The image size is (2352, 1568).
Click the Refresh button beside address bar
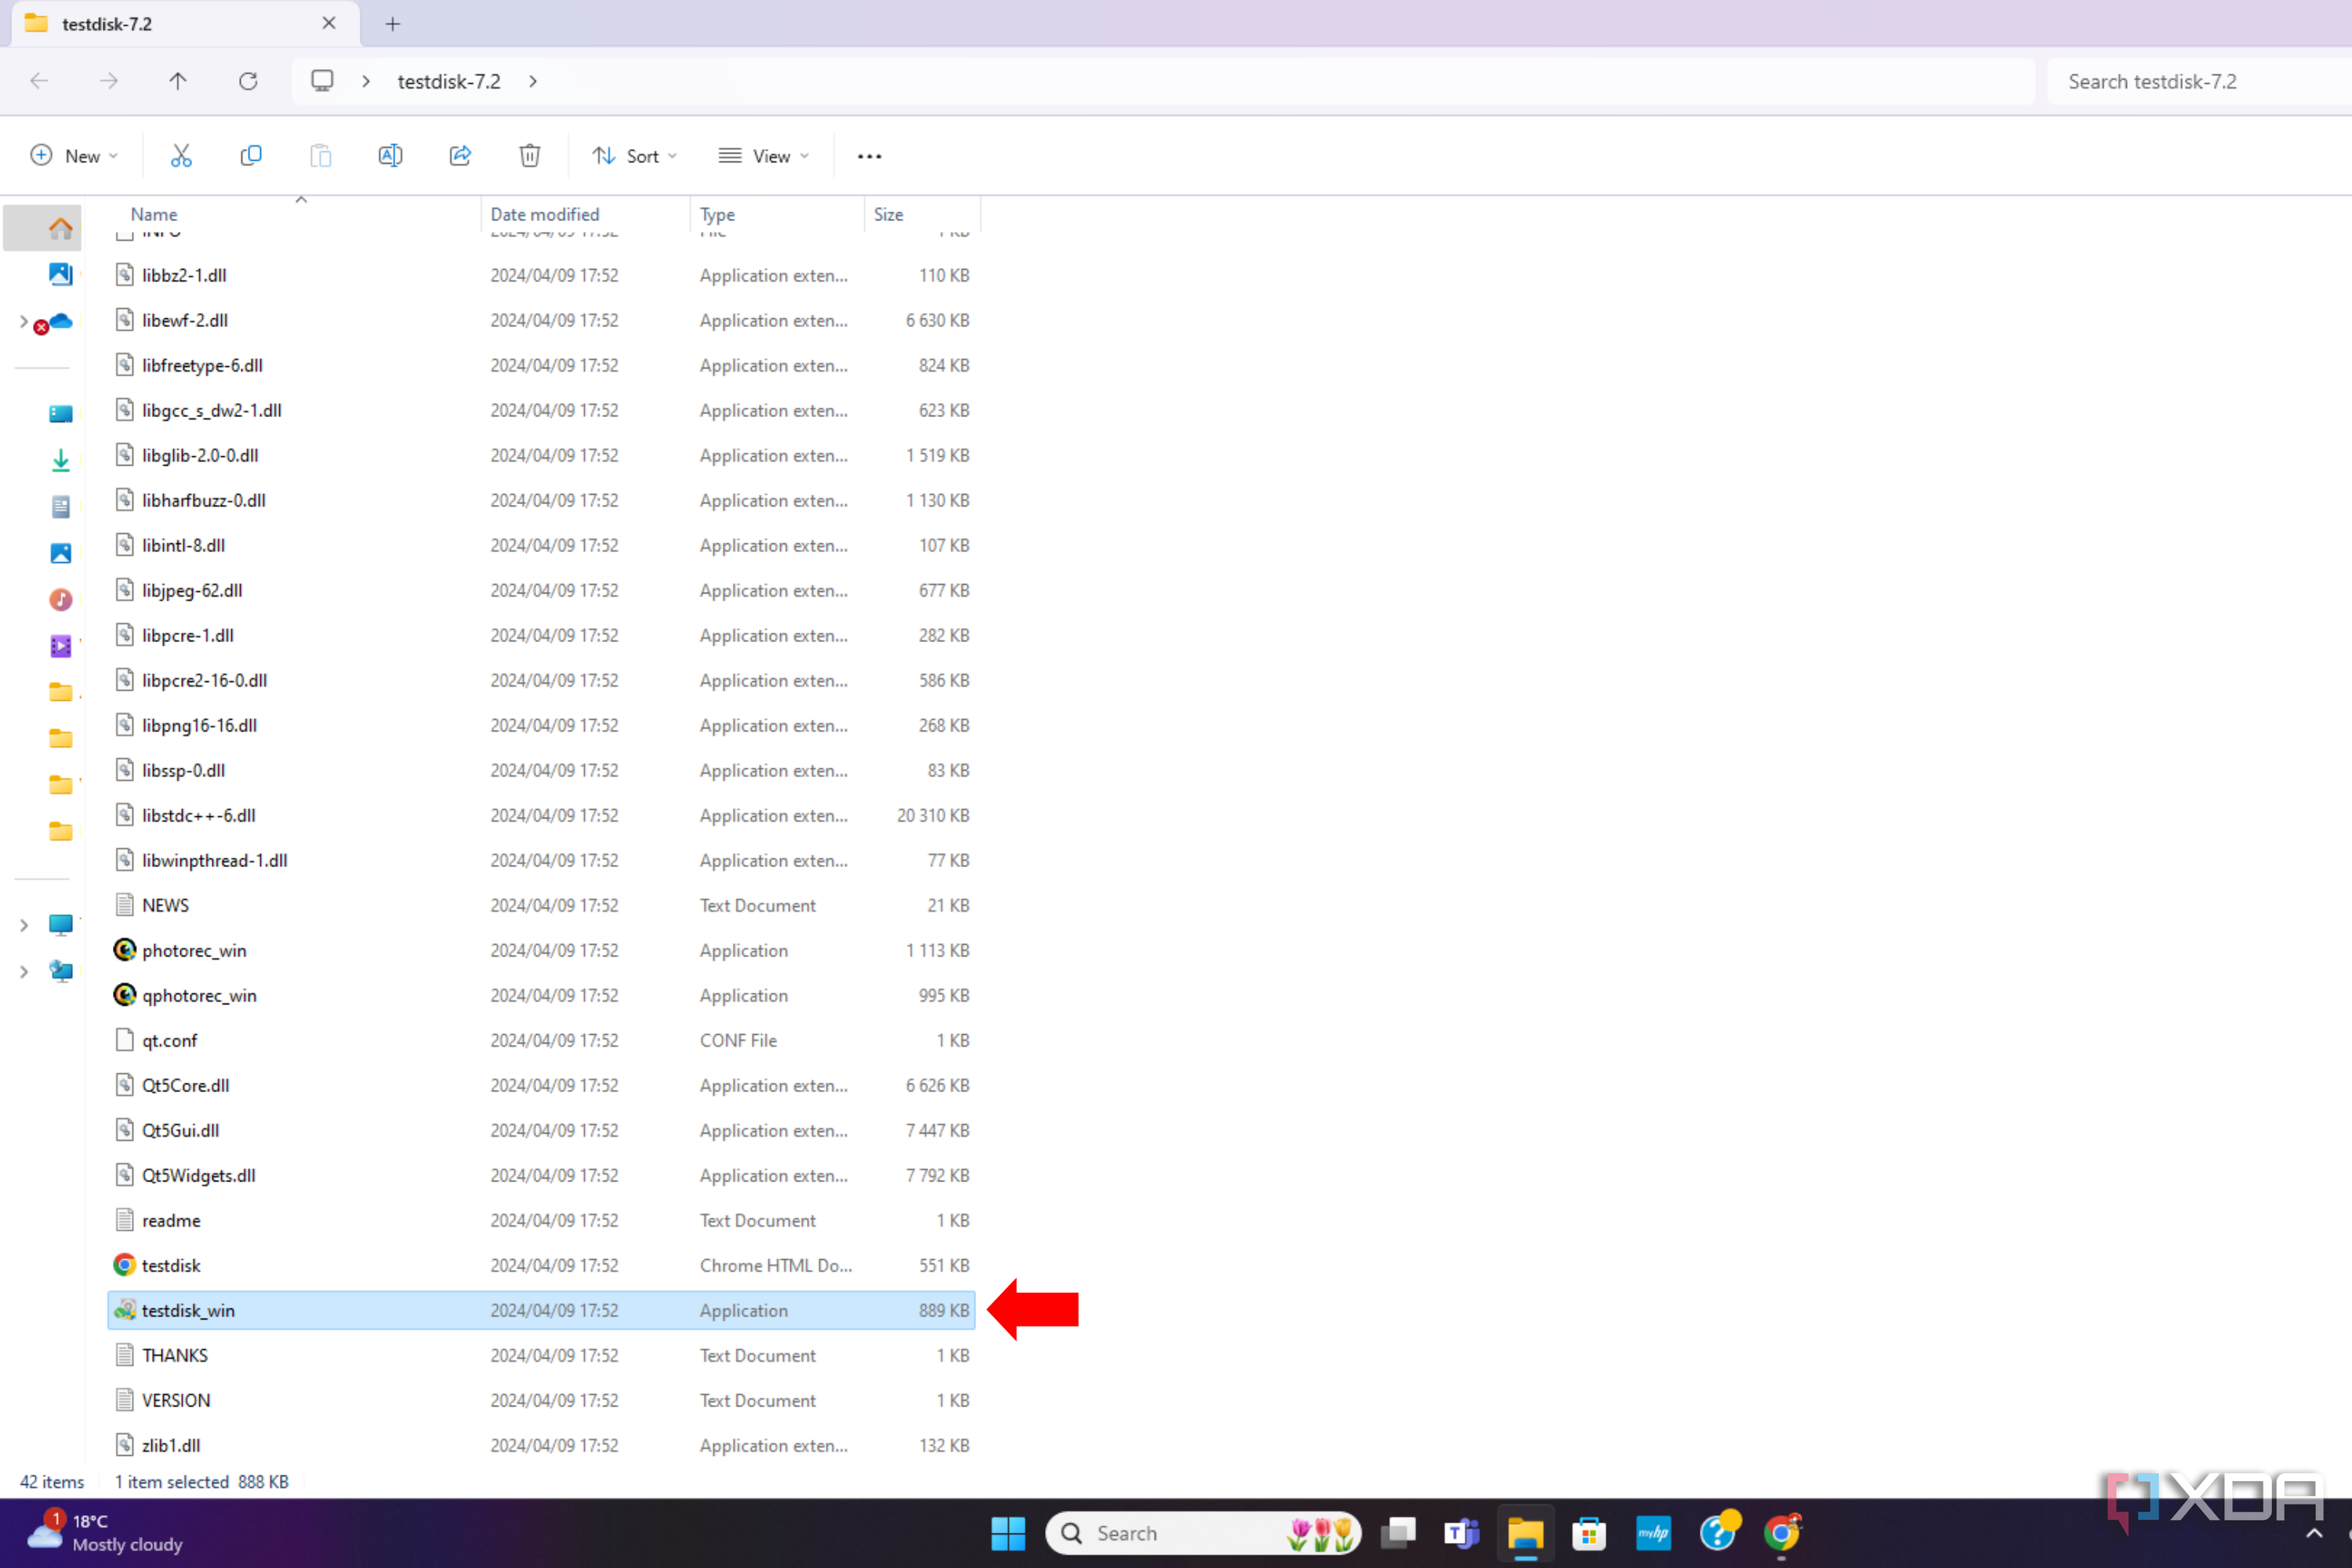pos(248,81)
